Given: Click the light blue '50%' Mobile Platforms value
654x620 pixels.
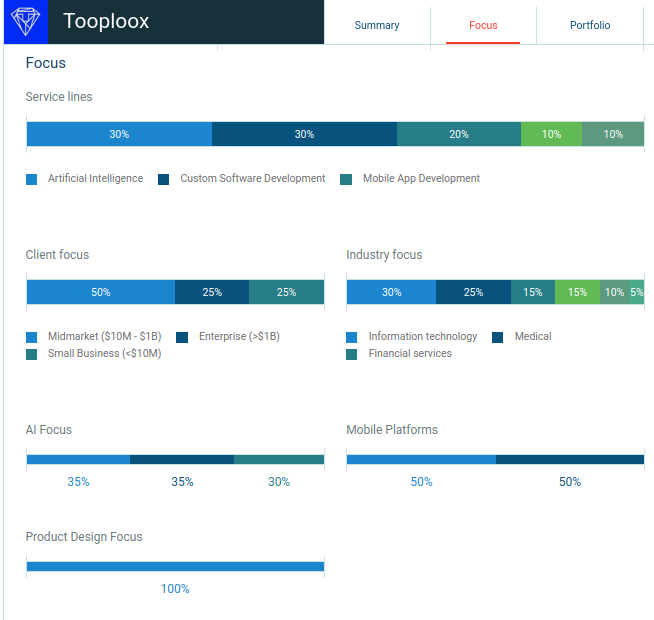Looking at the screenshot, I should click(x=421, y=482).
